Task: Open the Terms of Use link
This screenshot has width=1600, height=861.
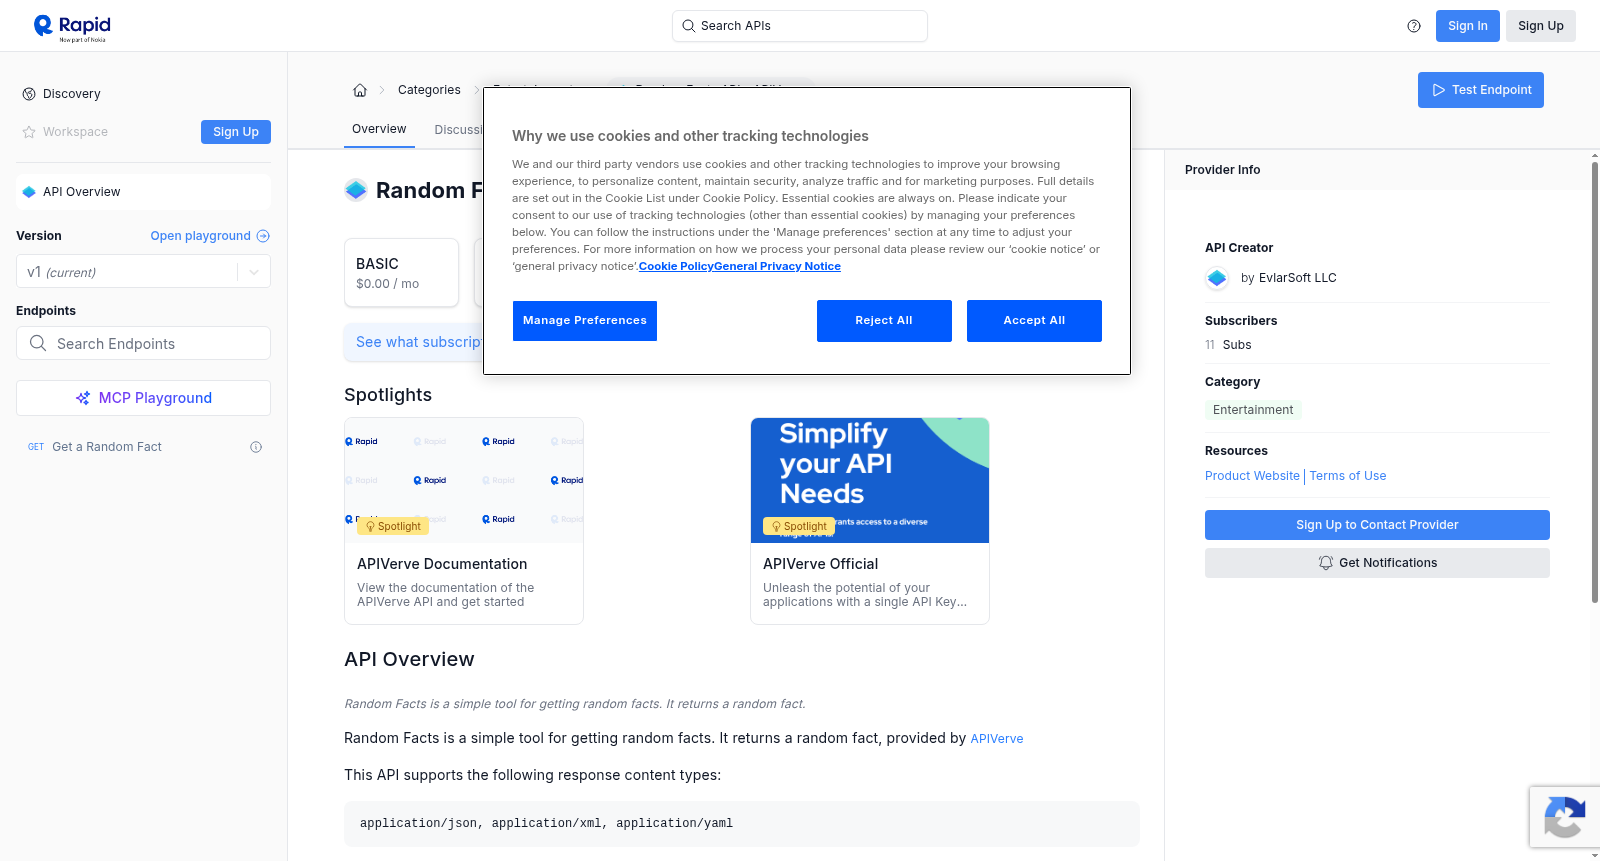Action: pyautogui.click(x=1348, y=476)
